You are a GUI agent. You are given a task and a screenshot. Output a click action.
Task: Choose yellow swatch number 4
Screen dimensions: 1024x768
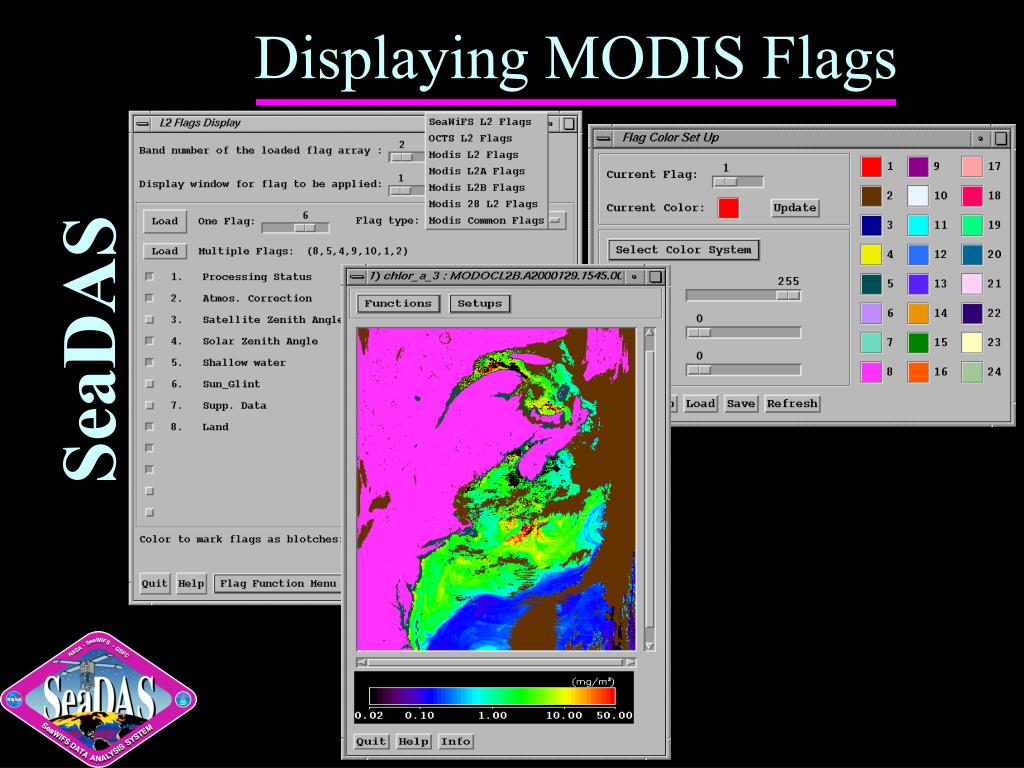coord(871,255)
